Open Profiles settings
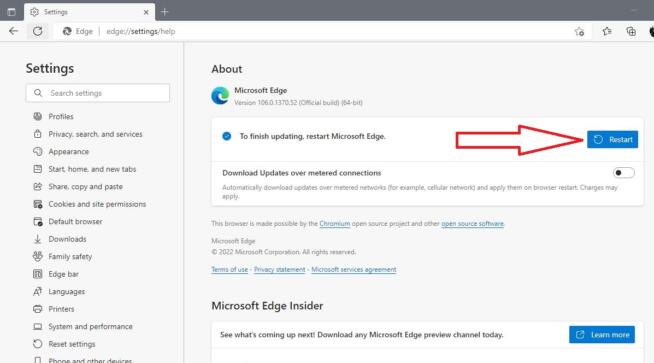This screenshot has width=654, height=363. click(x=61, y=116)
